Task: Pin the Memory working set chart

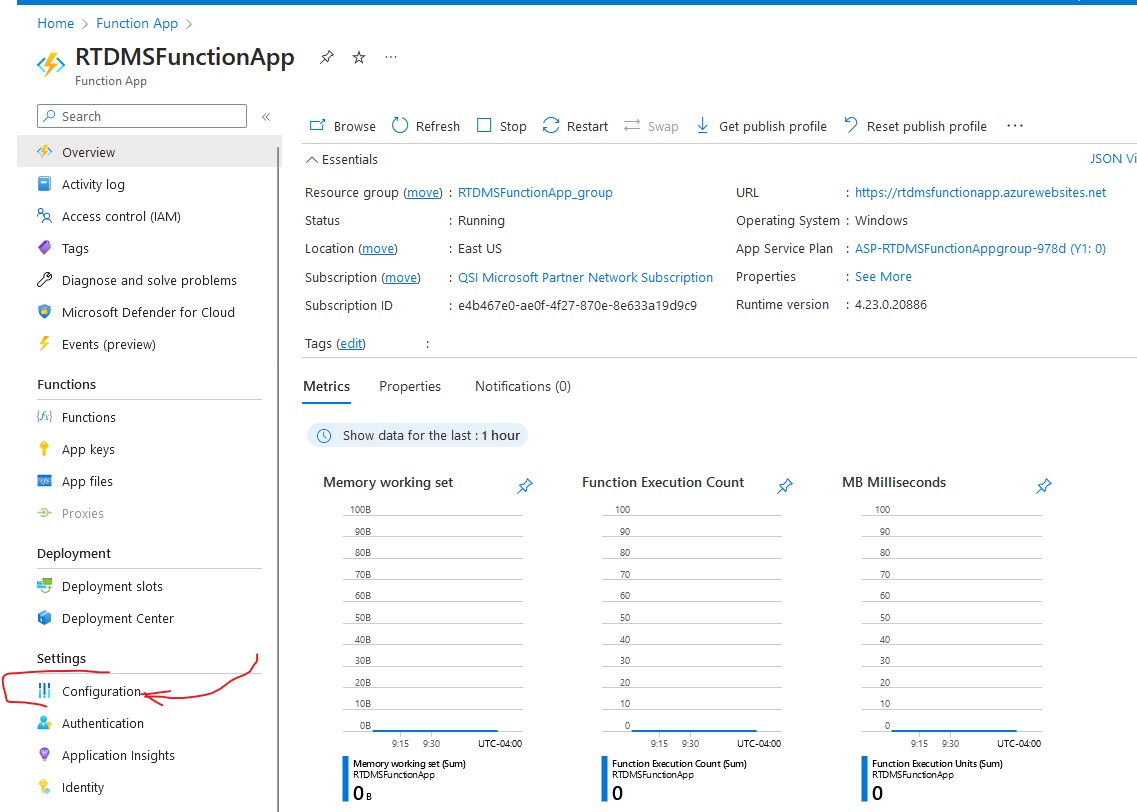Action: pyautogui.click(x=525, y=486)
